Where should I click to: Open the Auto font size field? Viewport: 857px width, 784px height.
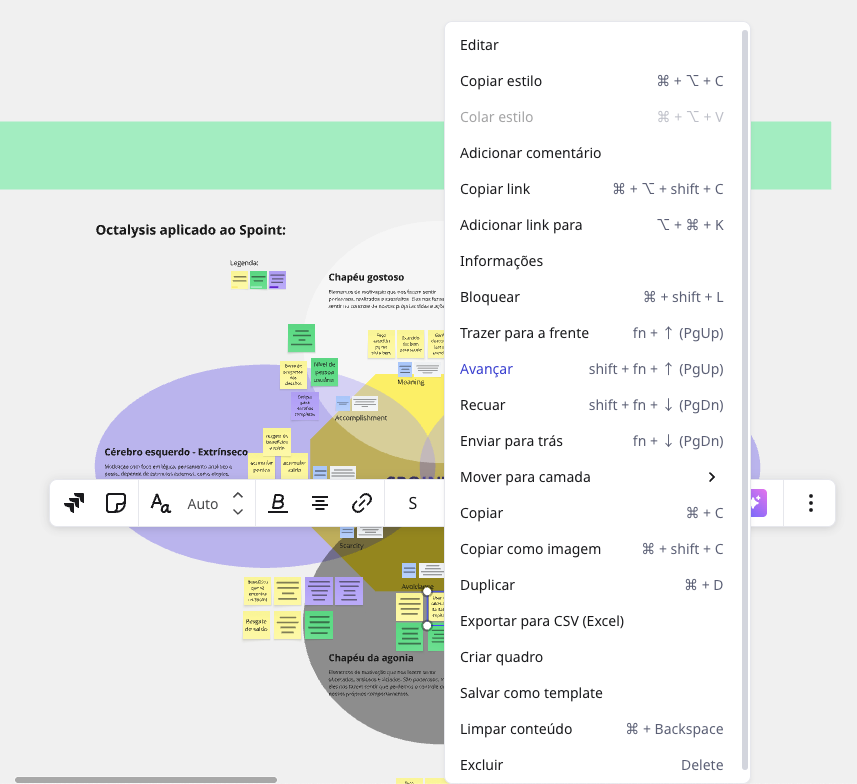(203, 504)
